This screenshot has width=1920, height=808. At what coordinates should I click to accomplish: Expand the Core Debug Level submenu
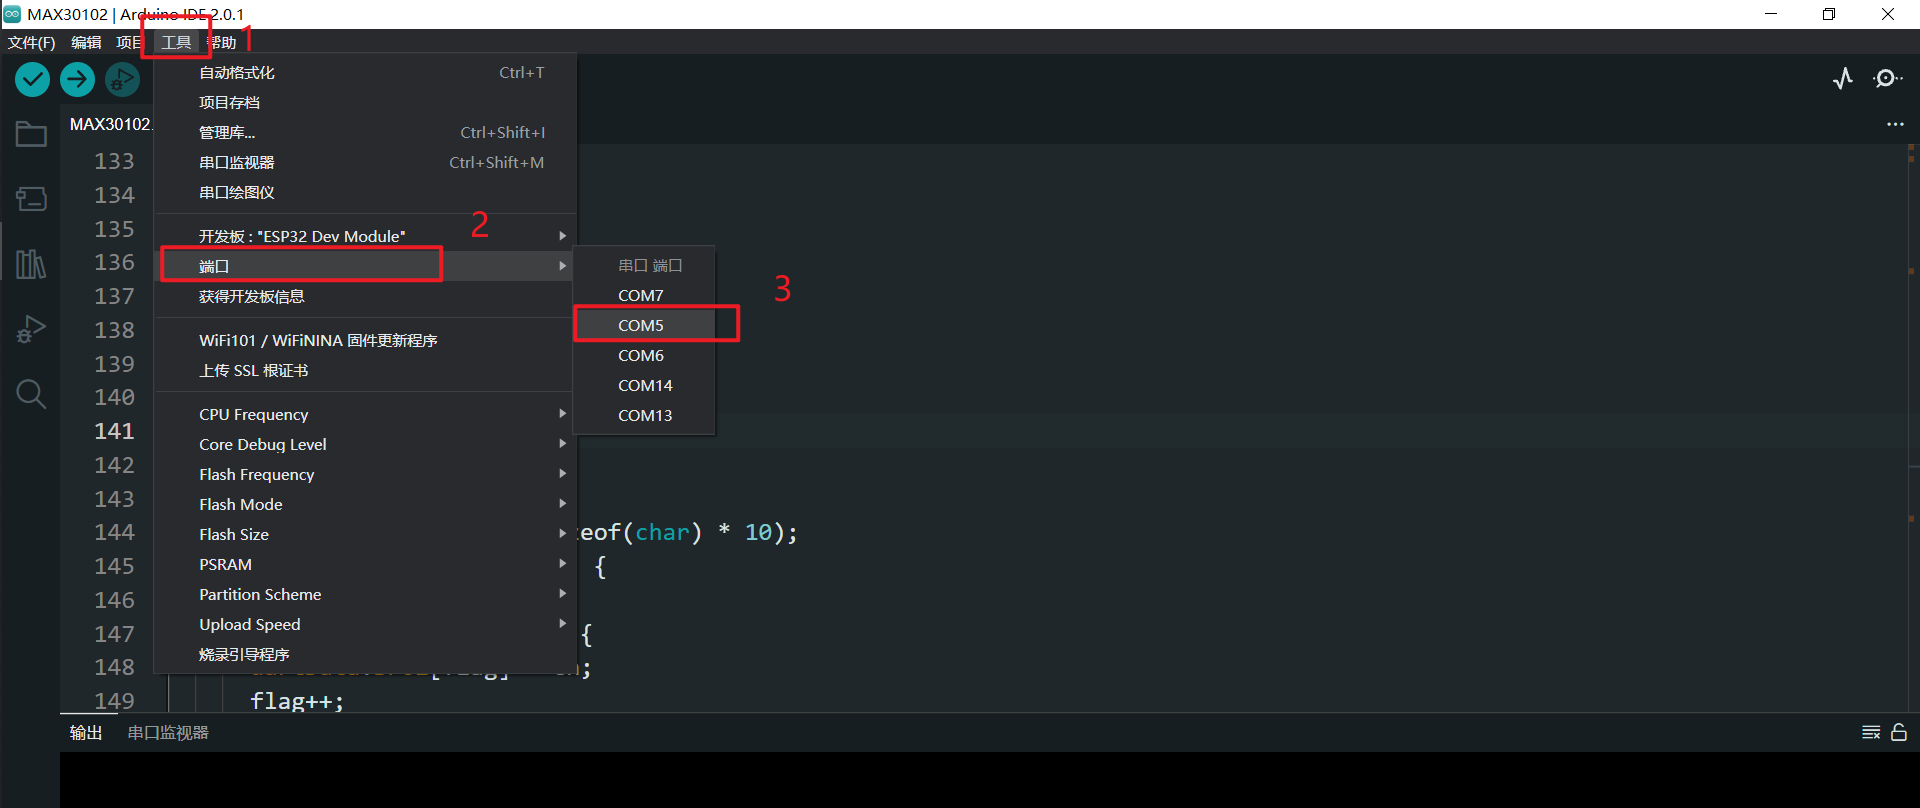click(x=366, y=444)
